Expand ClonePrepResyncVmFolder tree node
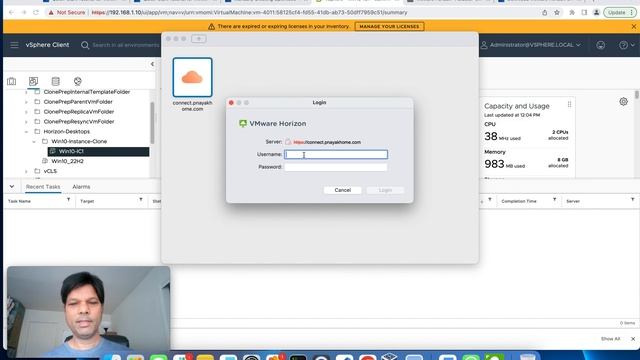Viewport: 640px width, 360px height. pos(27,122)
